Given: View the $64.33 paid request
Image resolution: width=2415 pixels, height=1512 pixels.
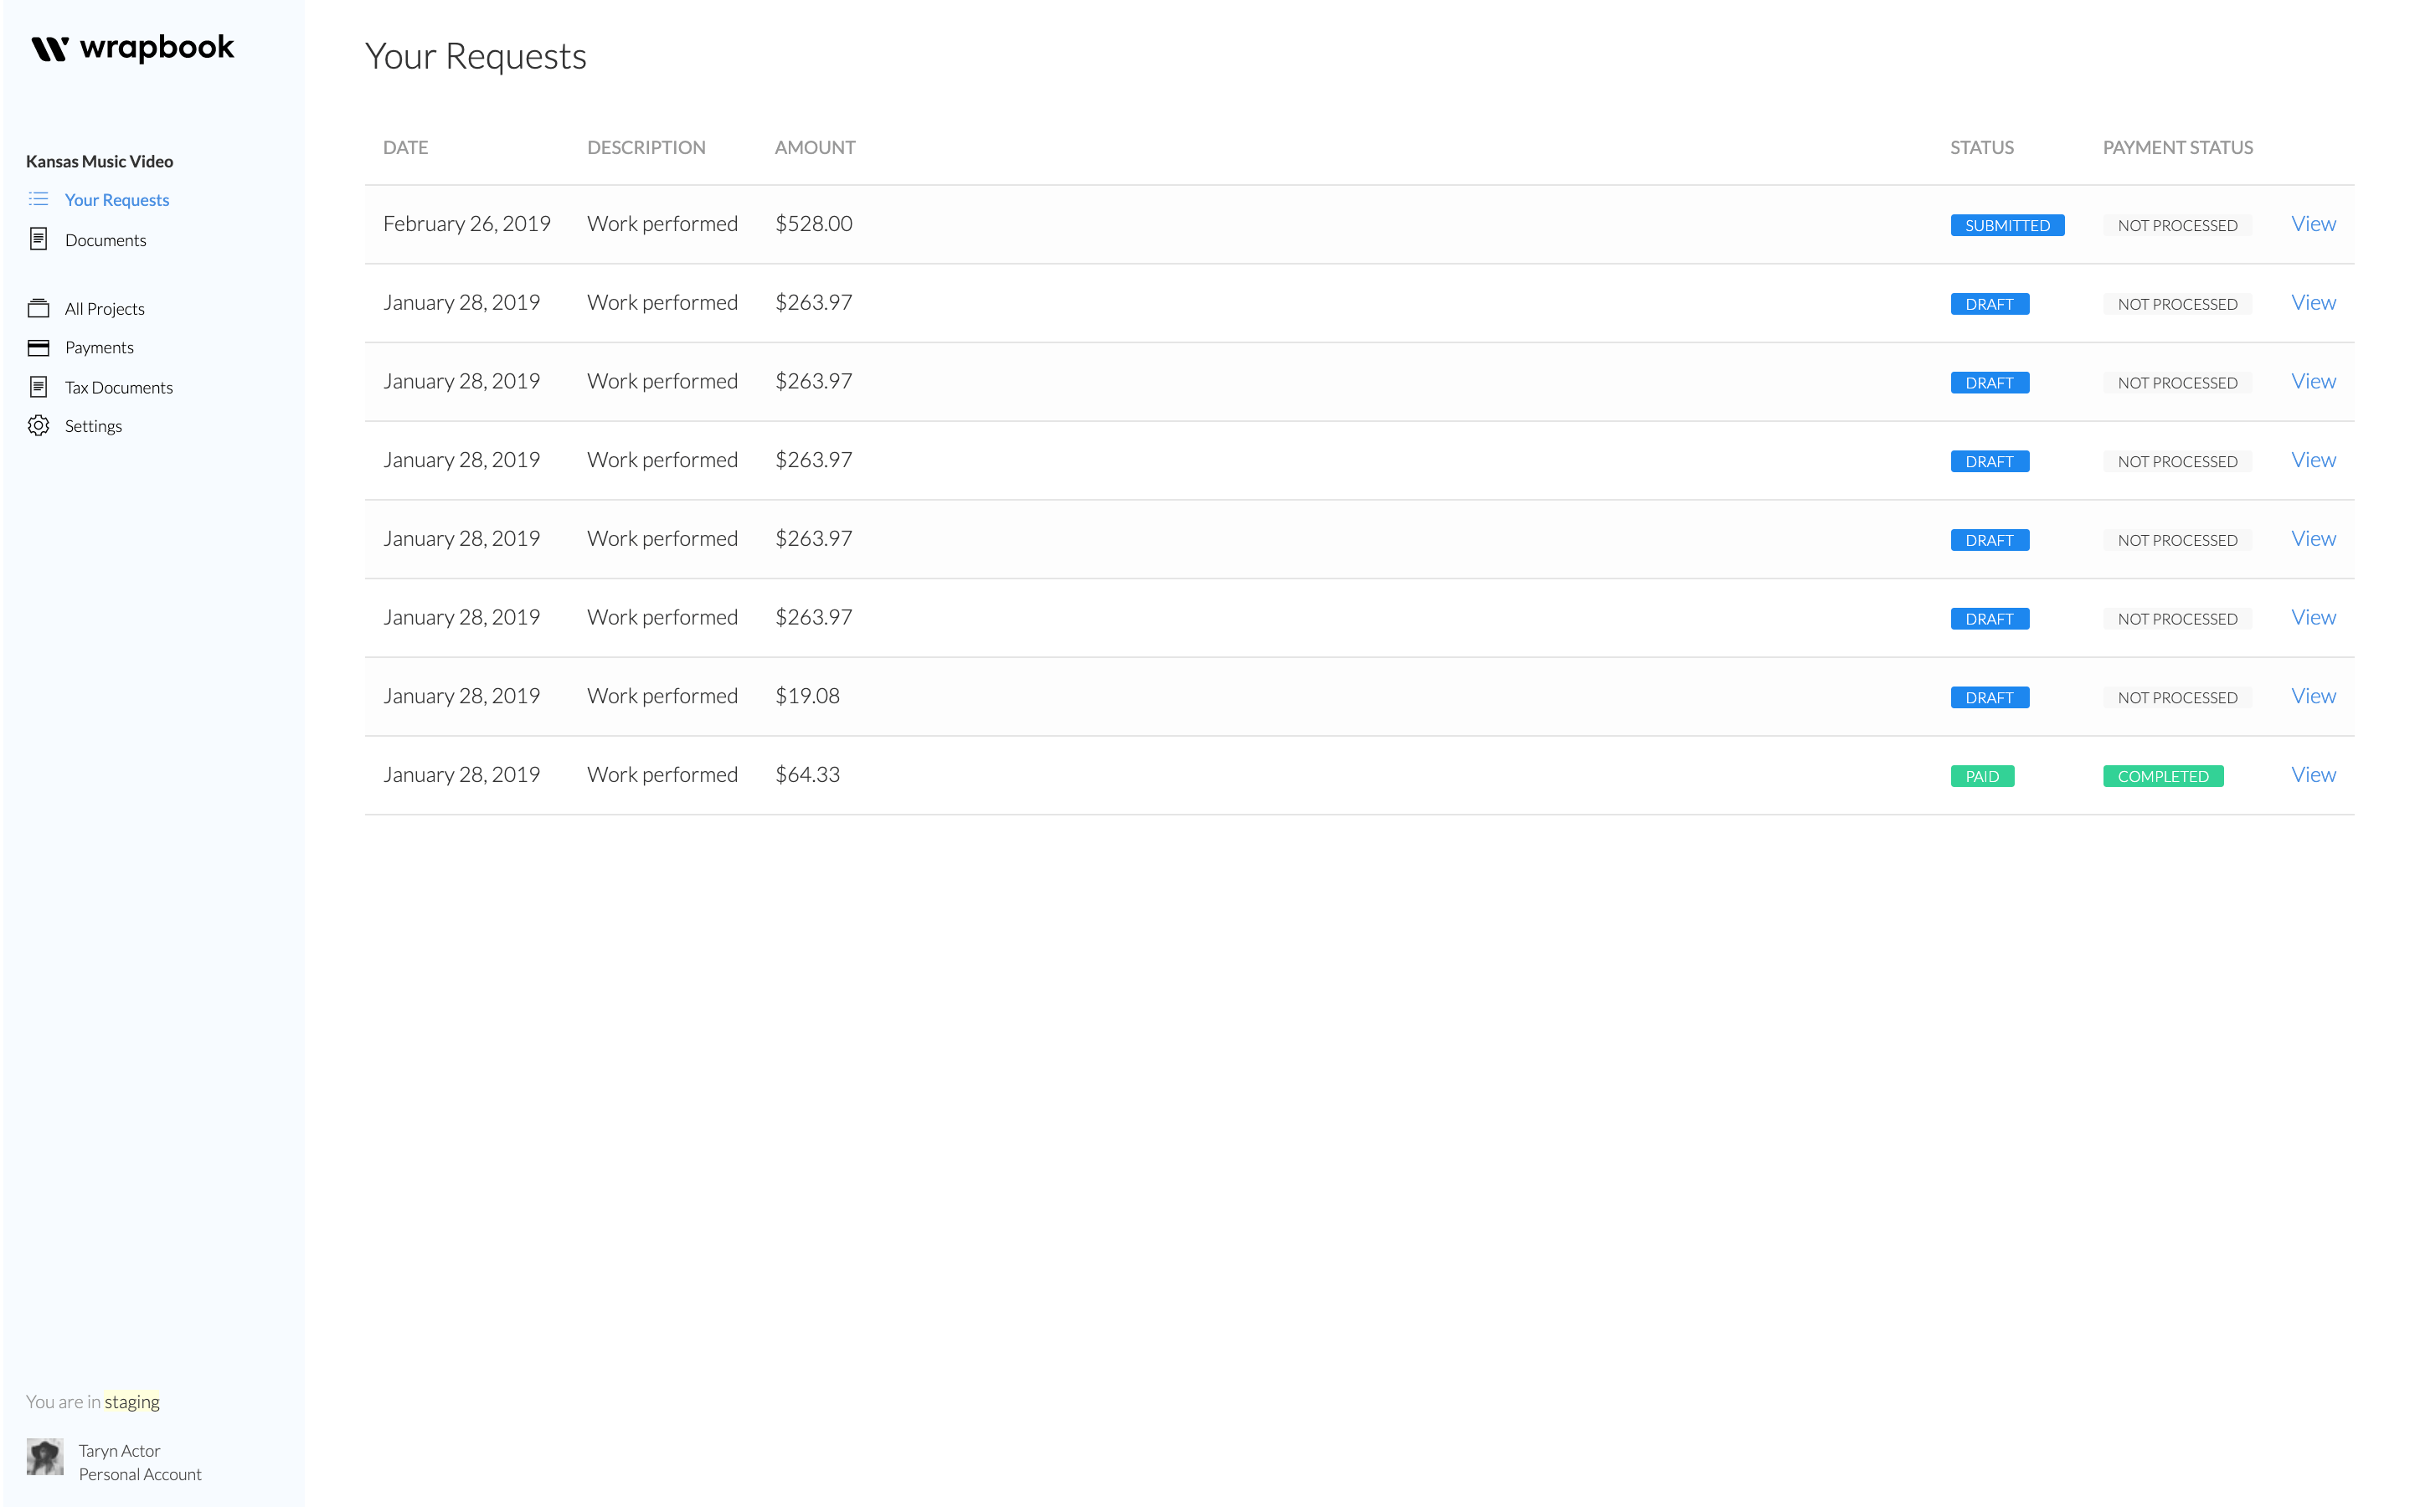Looking at the screenshot, I should [2312, 775].
